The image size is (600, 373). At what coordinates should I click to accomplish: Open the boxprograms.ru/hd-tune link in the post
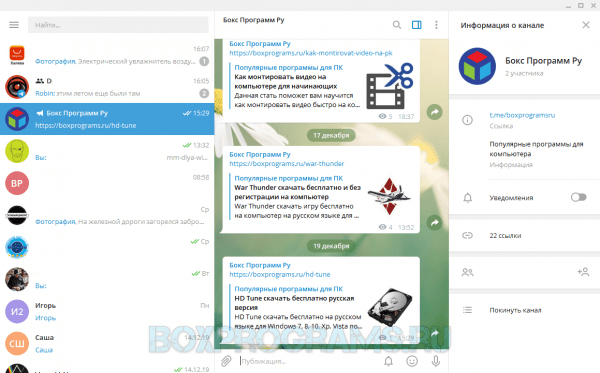pyautogui.click(x=280, y=274)
